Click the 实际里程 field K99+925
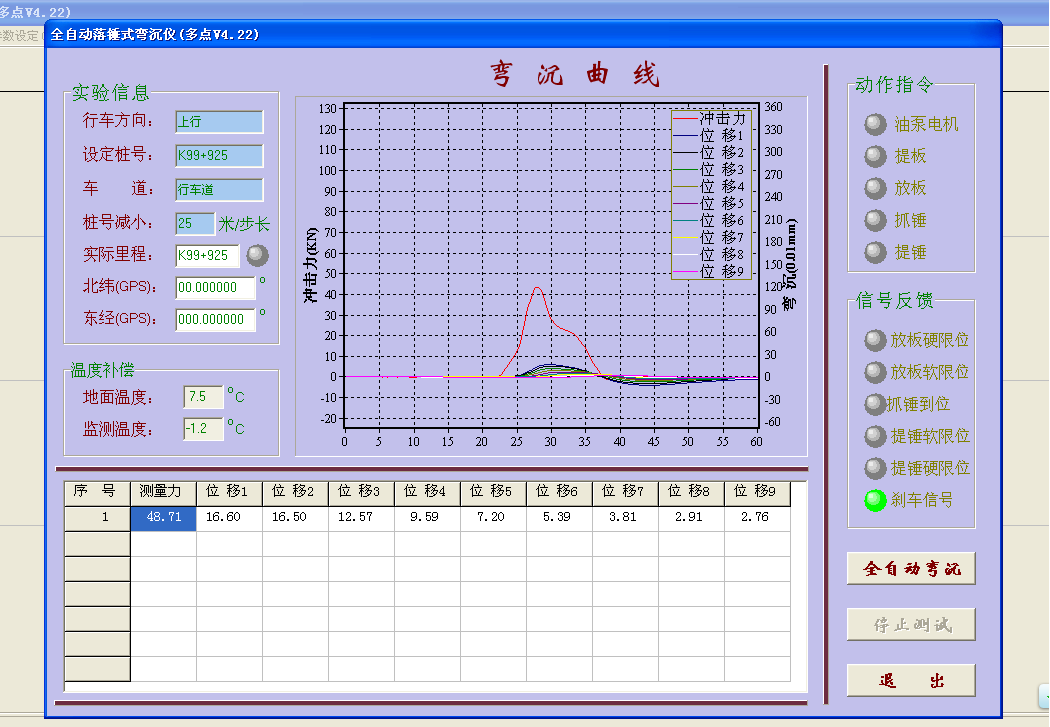The height and width of the screenshot is (727, 1050). pos(207,256)
